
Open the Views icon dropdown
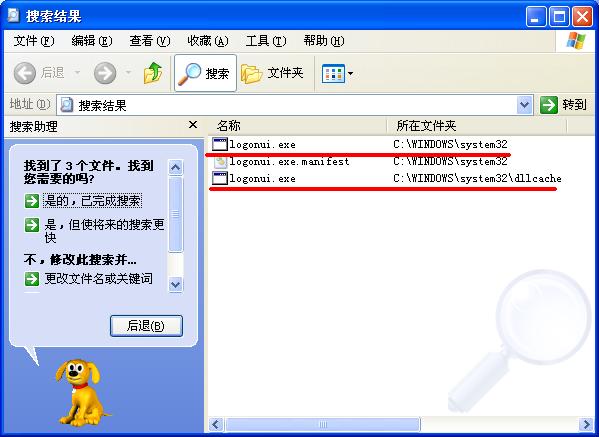point(337,73)
